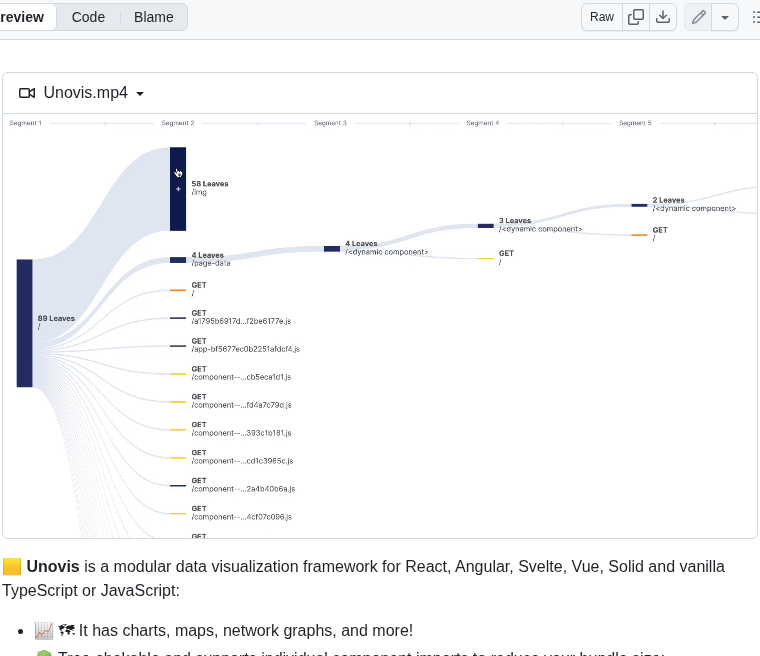Click the Segment 3 label

(330, 123)
